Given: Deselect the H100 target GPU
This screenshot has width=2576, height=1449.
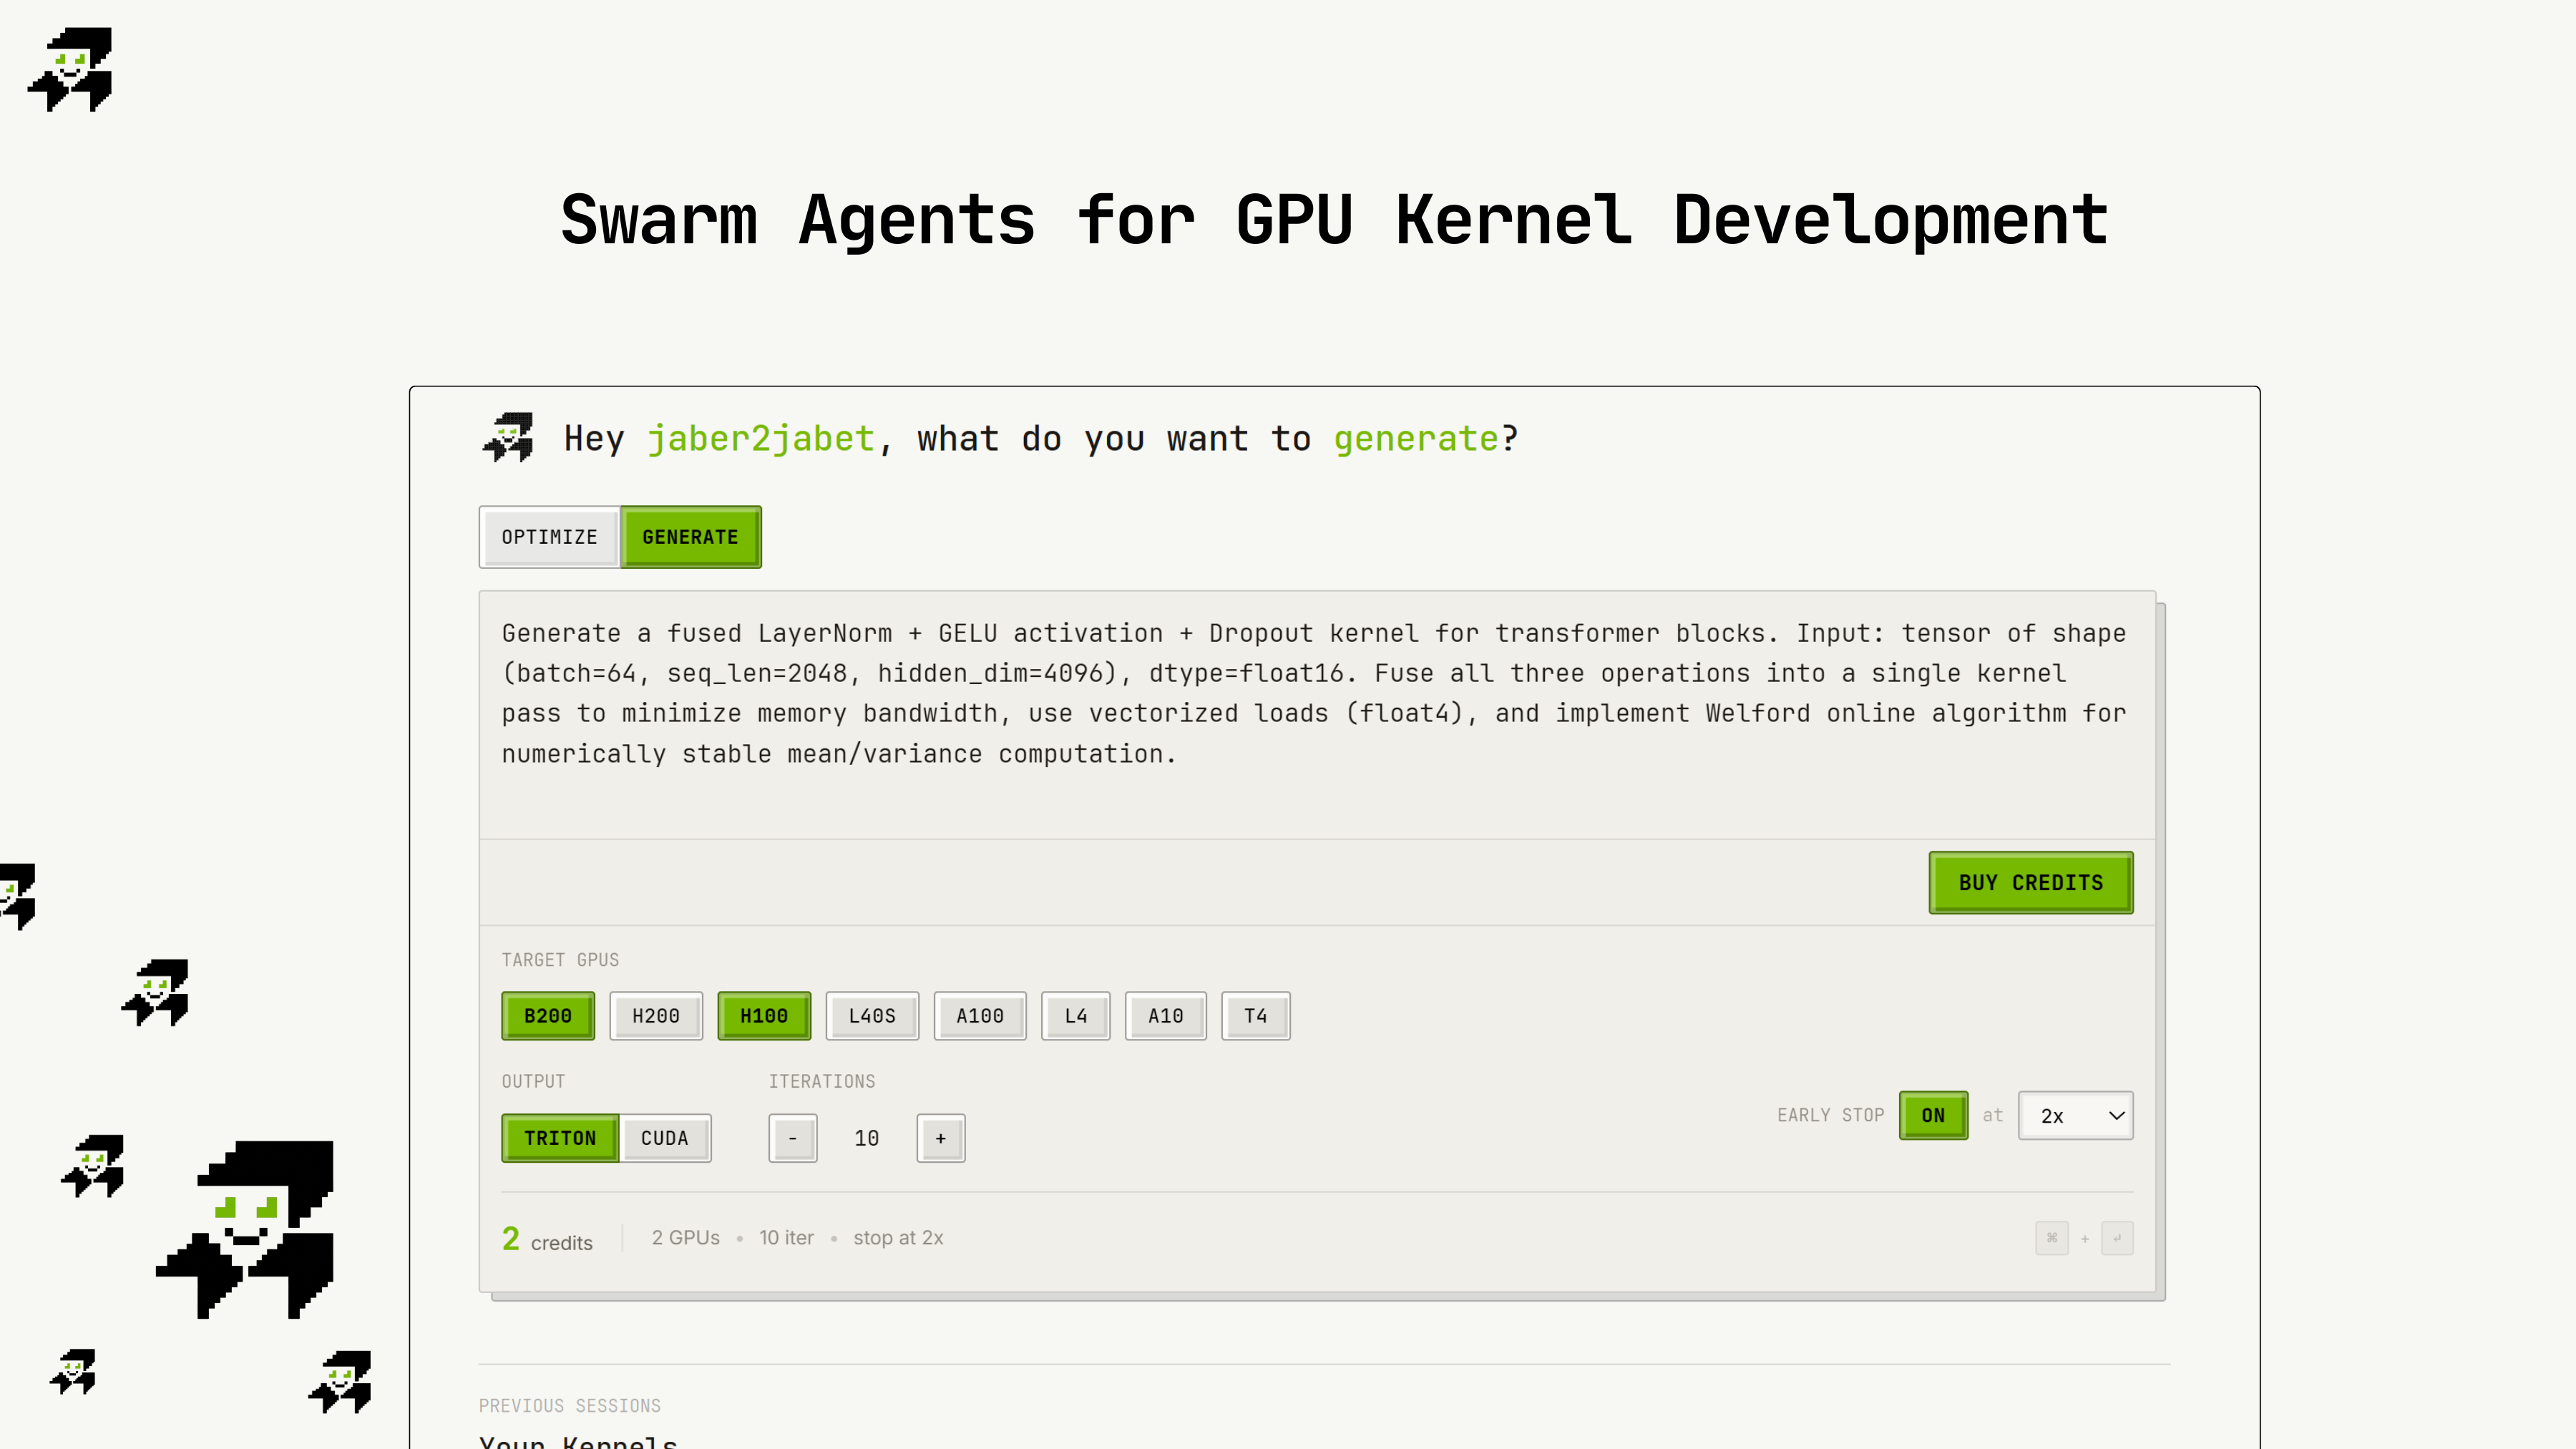Looking at the screenshot, I should pos(763,1016).
